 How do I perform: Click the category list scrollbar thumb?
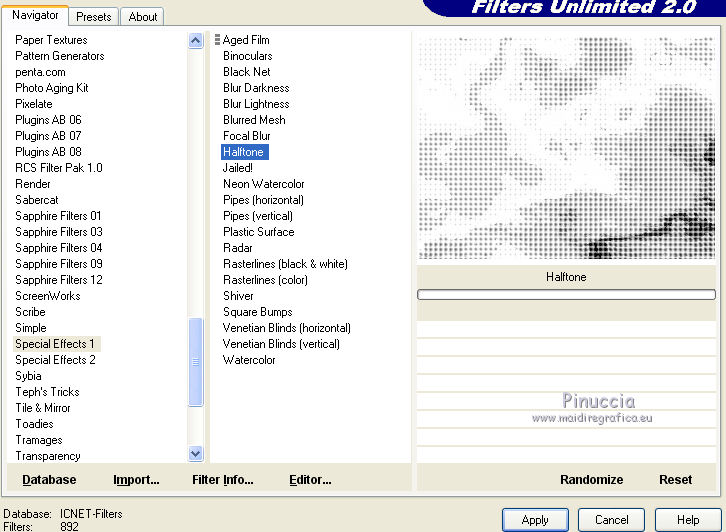pos(195,362)
